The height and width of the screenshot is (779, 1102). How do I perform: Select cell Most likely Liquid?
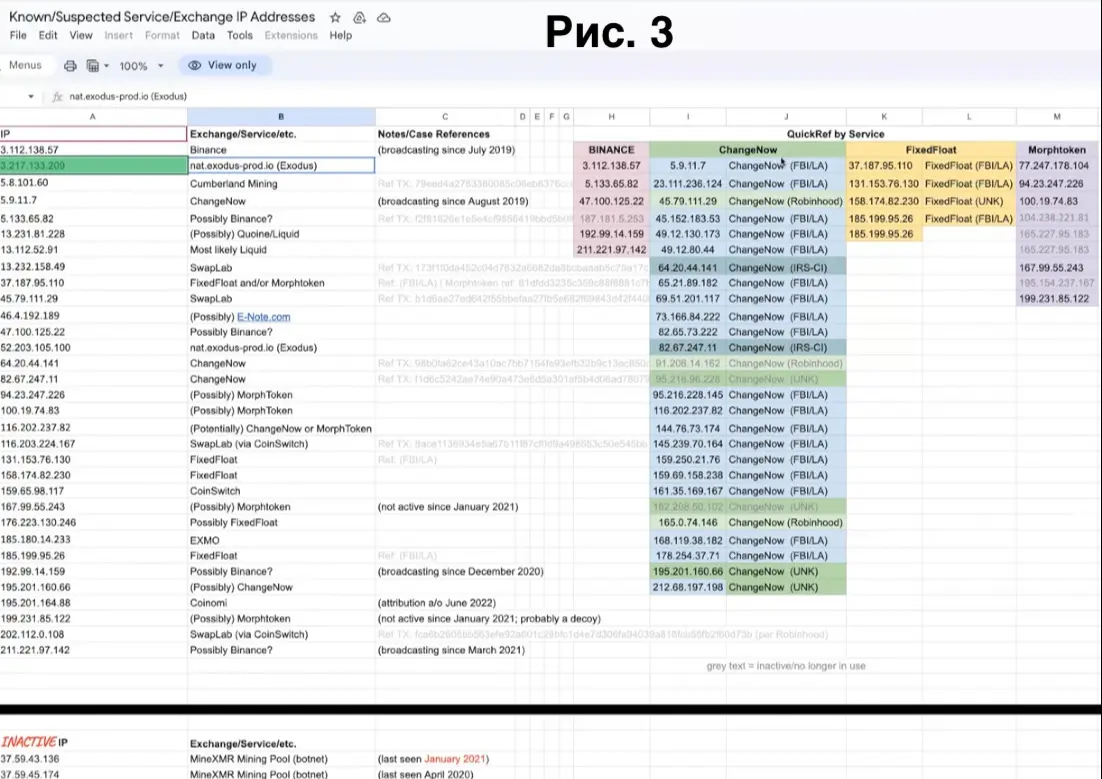click(281, 250)
